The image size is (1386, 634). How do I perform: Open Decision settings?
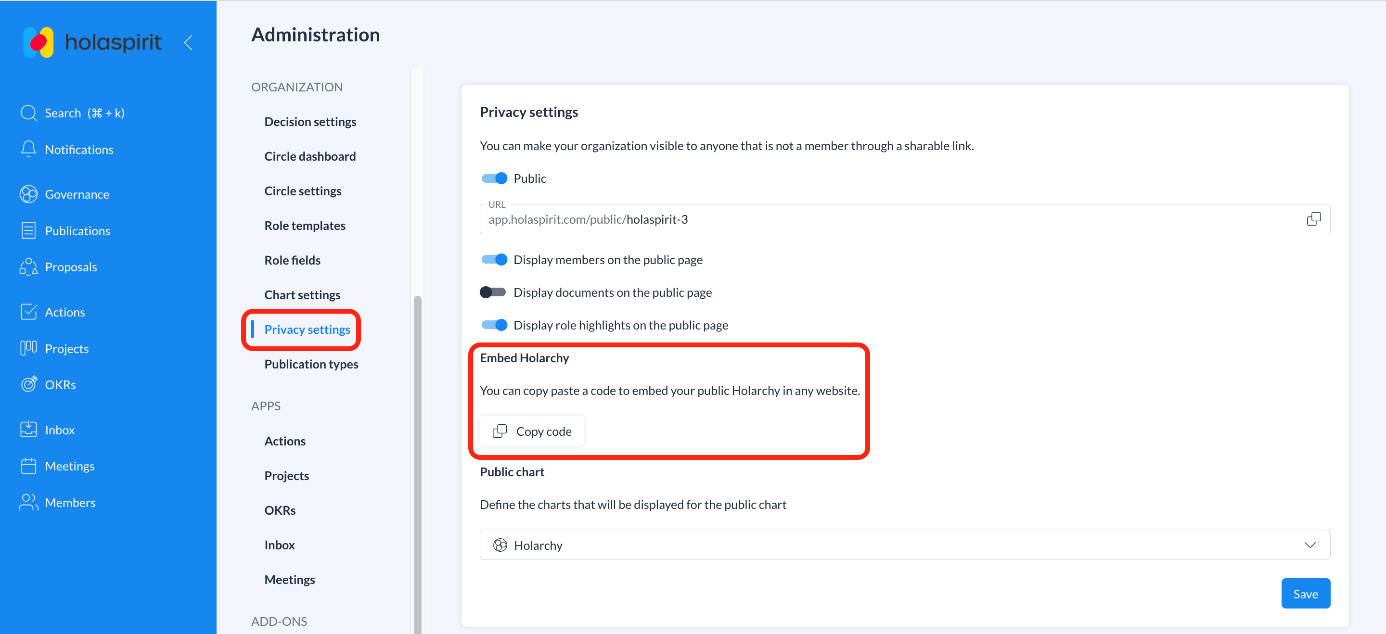(310, 122)
